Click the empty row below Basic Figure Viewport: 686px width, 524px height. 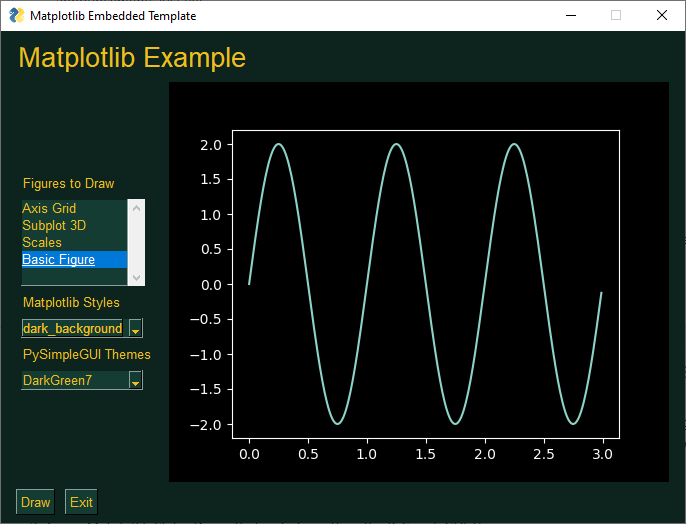[x=74, y=276]
